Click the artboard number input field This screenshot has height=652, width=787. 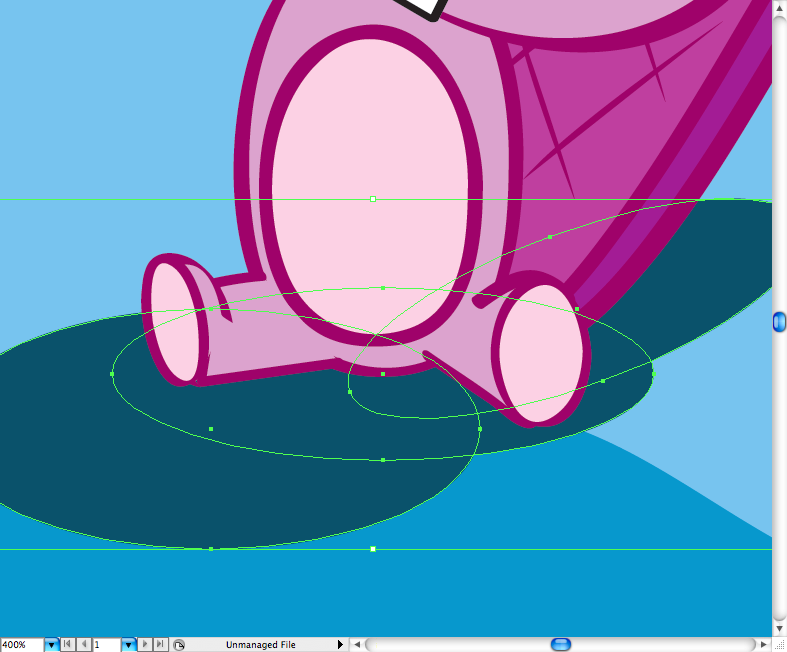[x=106, y=645]
